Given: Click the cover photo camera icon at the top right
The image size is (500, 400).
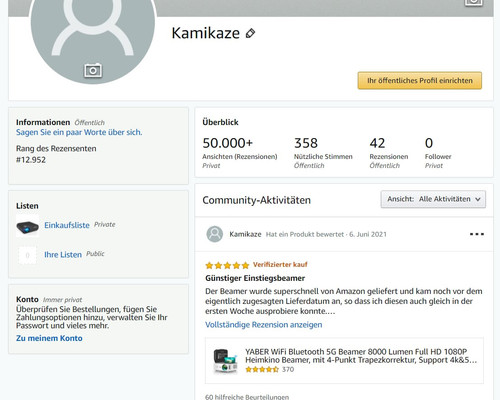Looking at the screenshot, I should pyautogui.click(x=474, y=2).
